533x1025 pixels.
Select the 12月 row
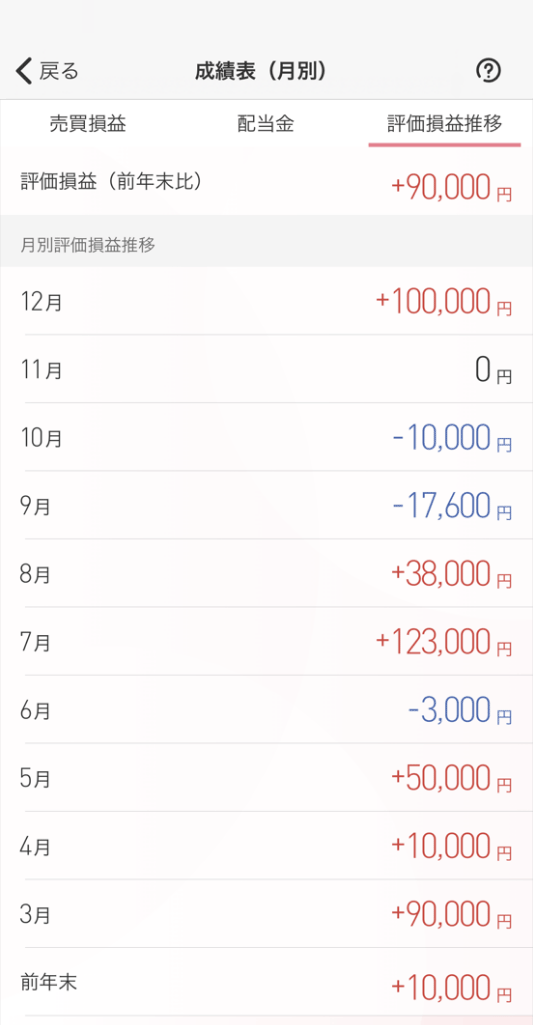coord(266,301)
